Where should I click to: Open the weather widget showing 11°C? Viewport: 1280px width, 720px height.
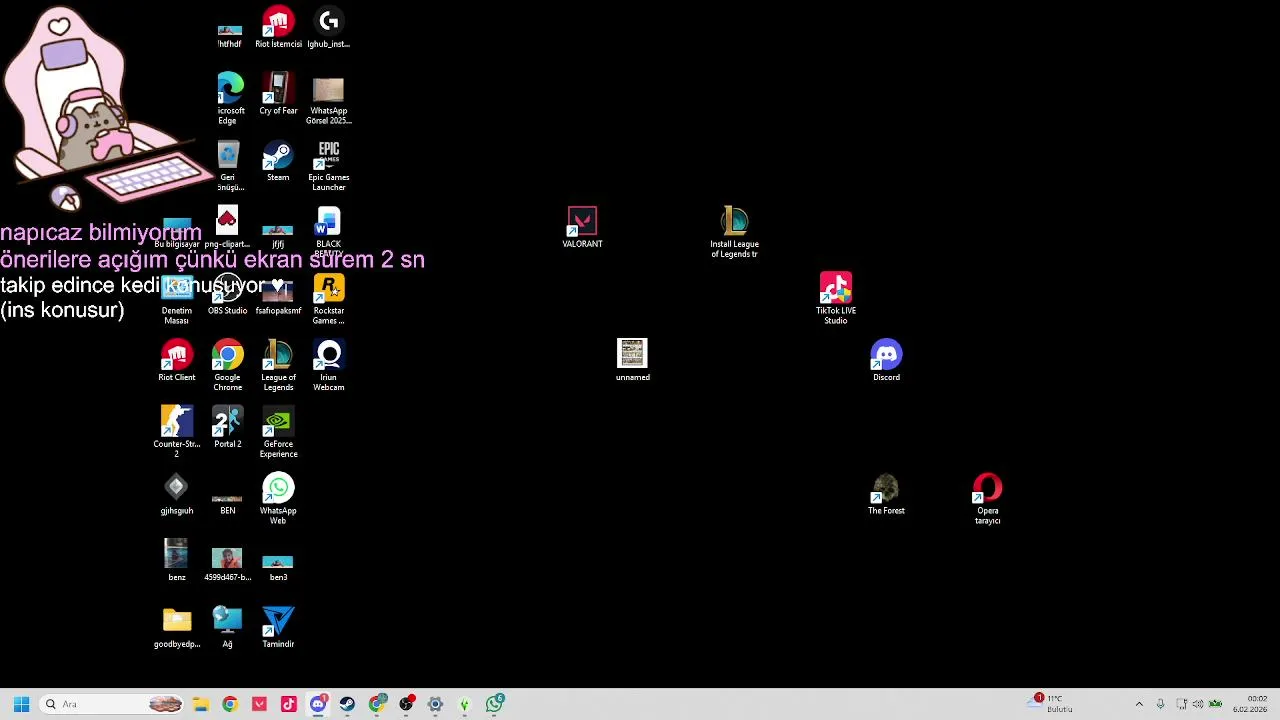pos(1051,704)
